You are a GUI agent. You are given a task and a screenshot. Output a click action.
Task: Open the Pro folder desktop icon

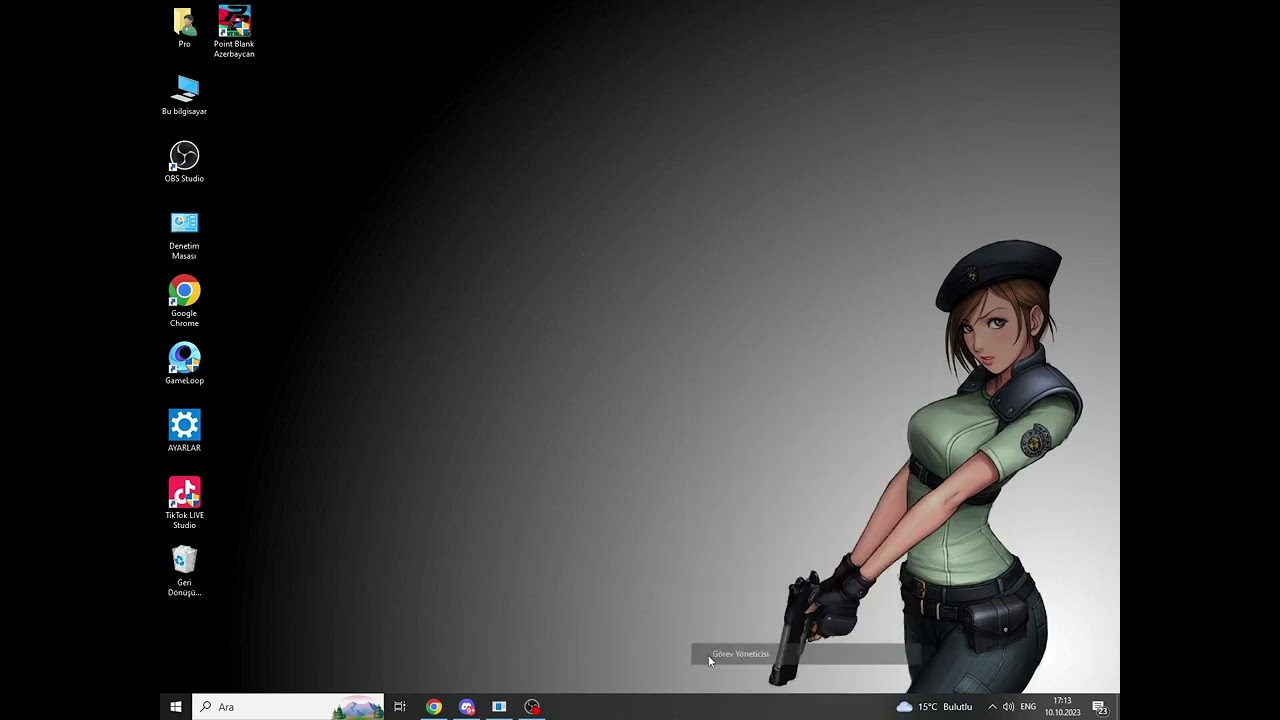(184, 28)
